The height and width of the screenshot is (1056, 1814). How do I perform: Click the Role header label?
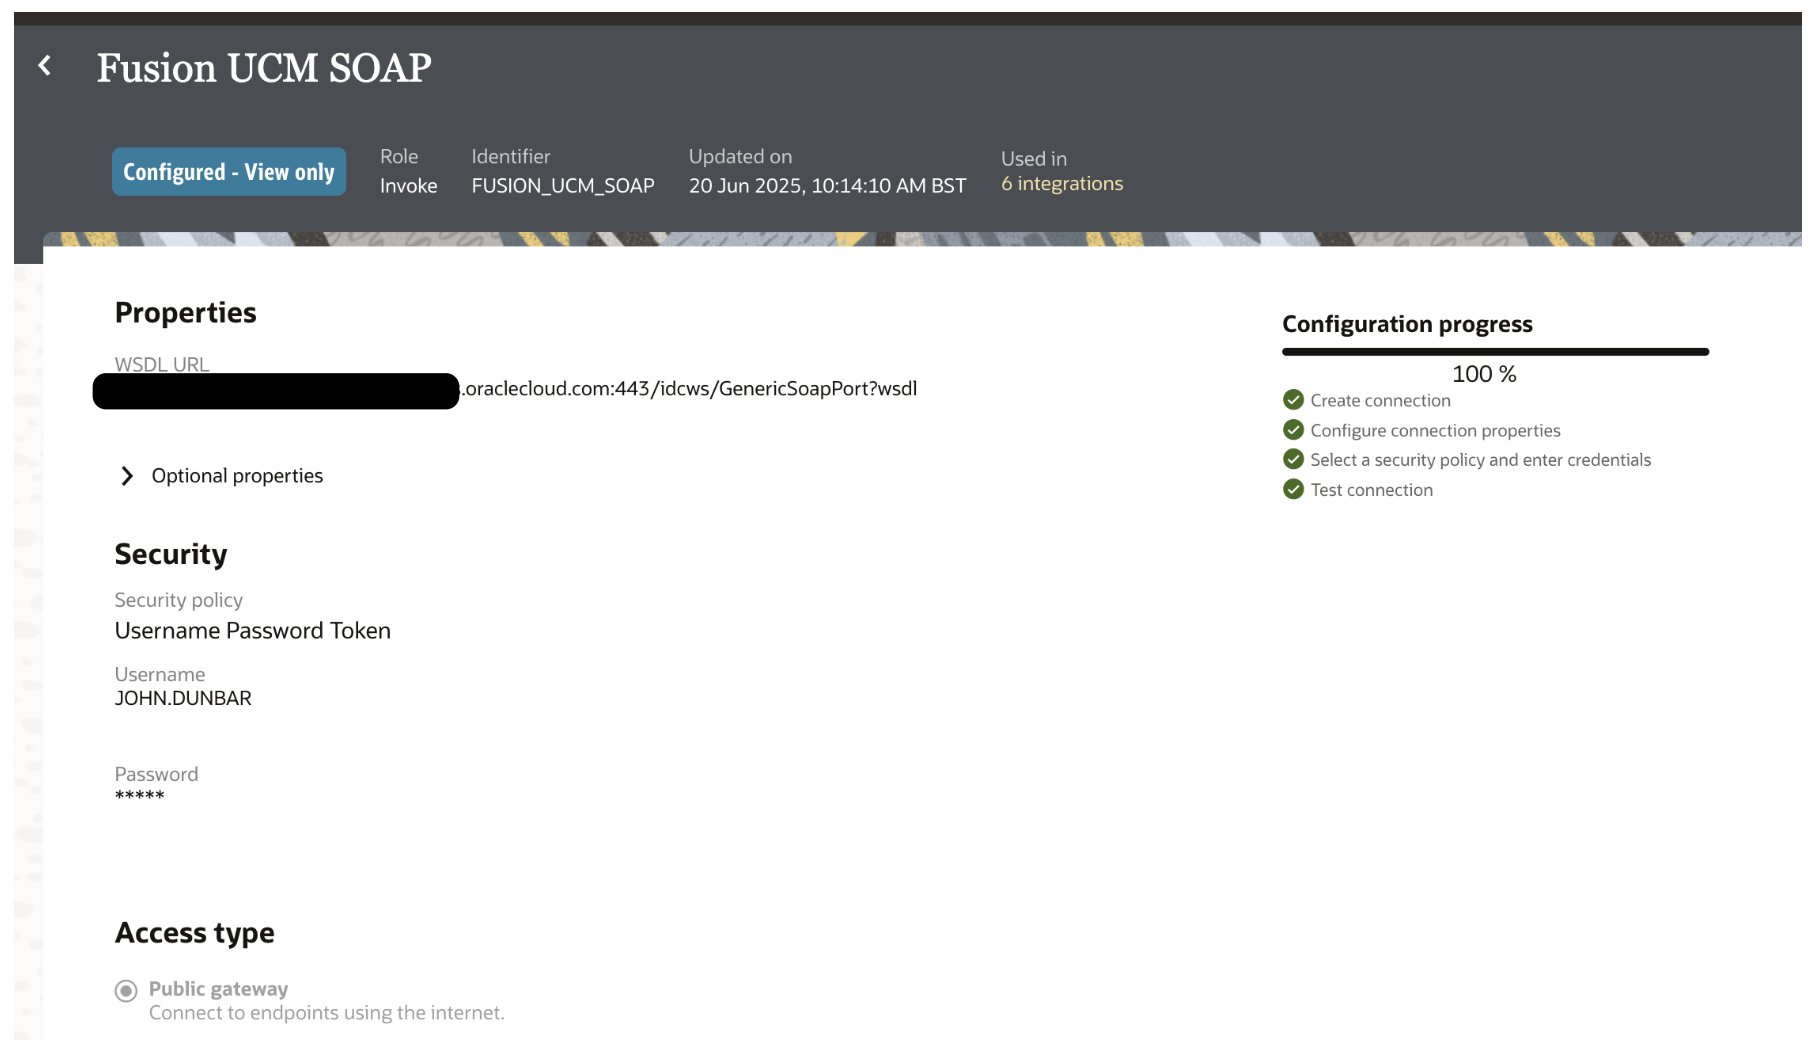pos(399,157)
